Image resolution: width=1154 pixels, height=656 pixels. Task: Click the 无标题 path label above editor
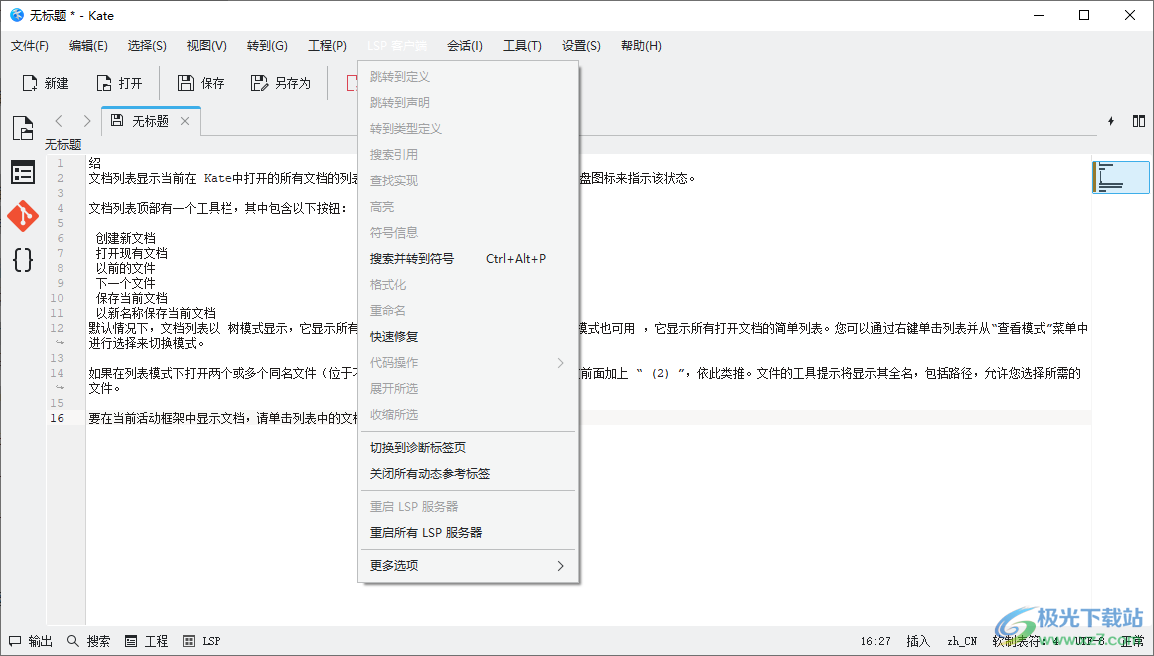(x=63, y=144)
